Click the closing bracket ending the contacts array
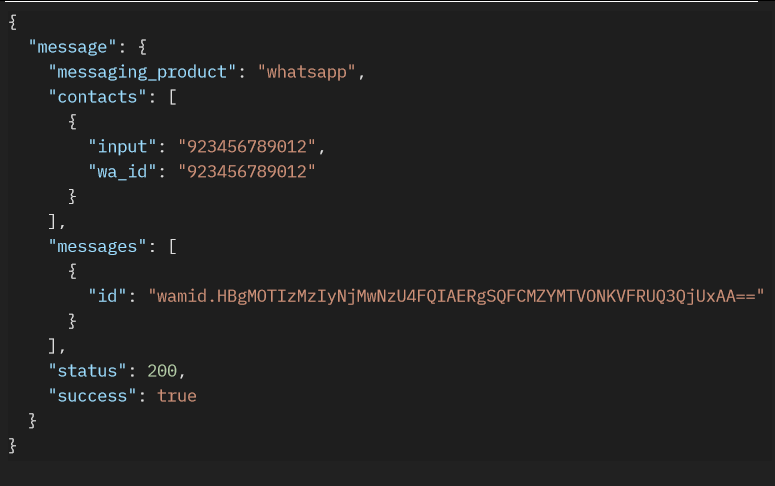This screenshot has width=775, height=486. click(53, 222)
